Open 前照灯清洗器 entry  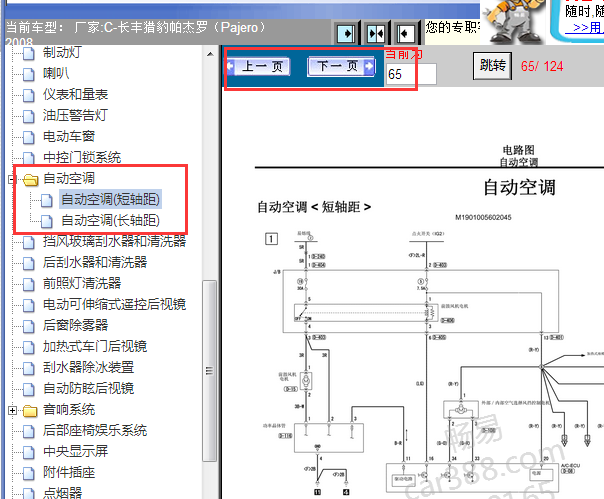[82, 283]
